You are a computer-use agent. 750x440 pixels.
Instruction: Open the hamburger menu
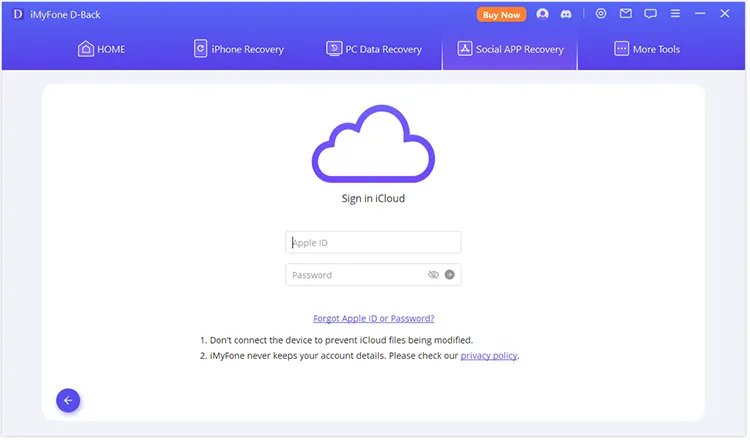pyautogui.click(x=675, y=13)
